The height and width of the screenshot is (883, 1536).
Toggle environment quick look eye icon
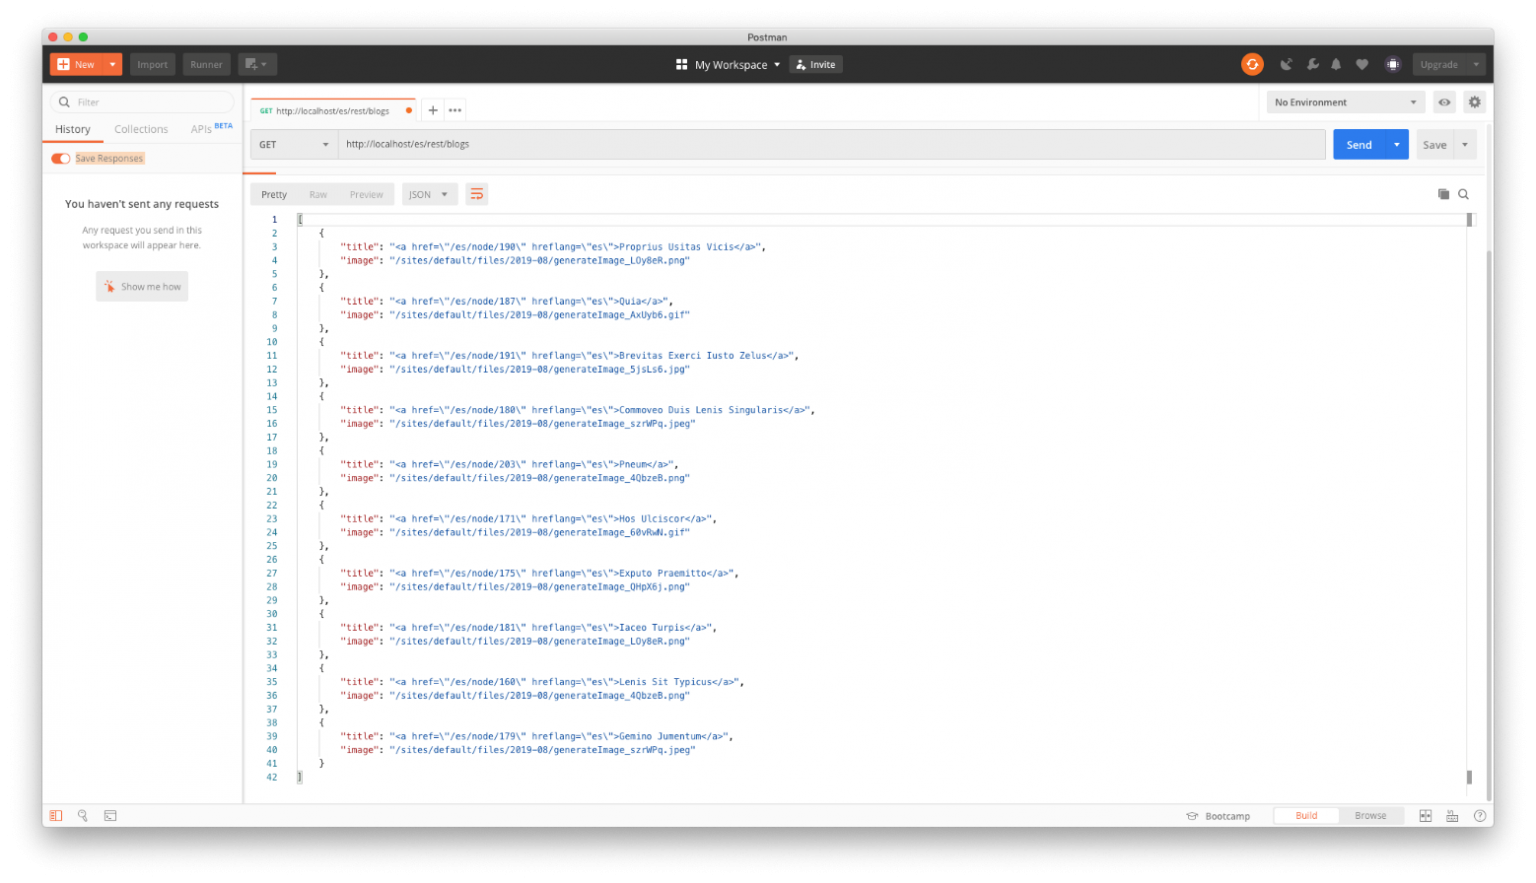click(1444, 102)
